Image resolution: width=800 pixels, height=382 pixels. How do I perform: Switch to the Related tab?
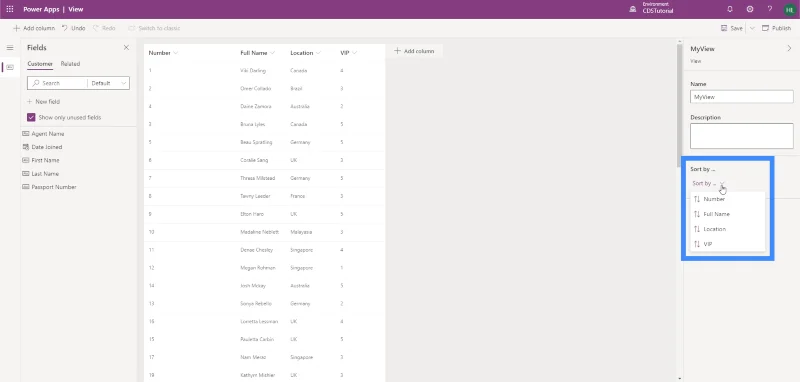click(70, 64)
